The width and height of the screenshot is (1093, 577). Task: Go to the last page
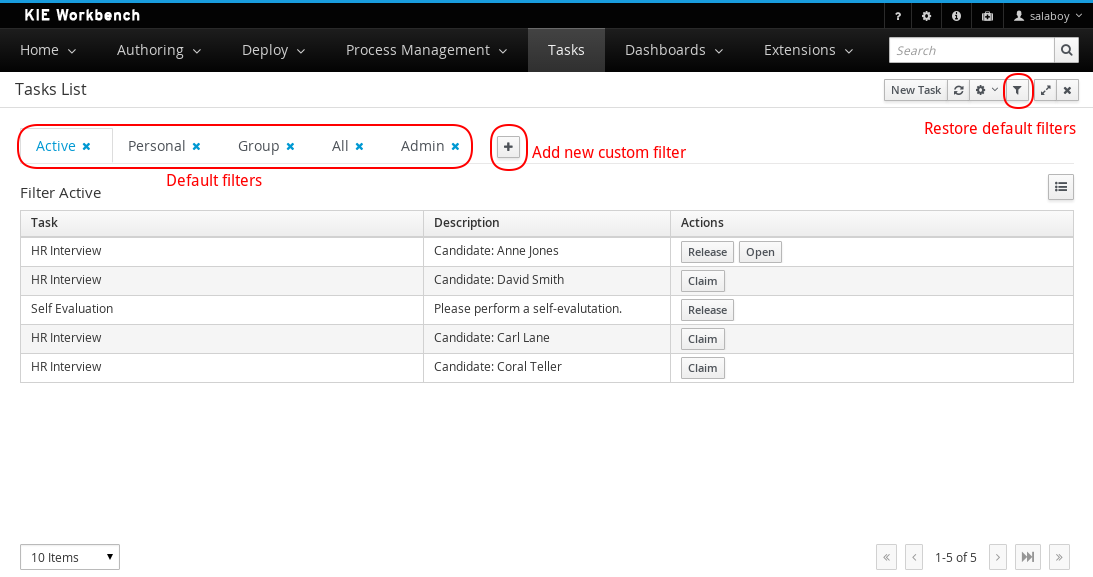click(x=1059, y=557)
